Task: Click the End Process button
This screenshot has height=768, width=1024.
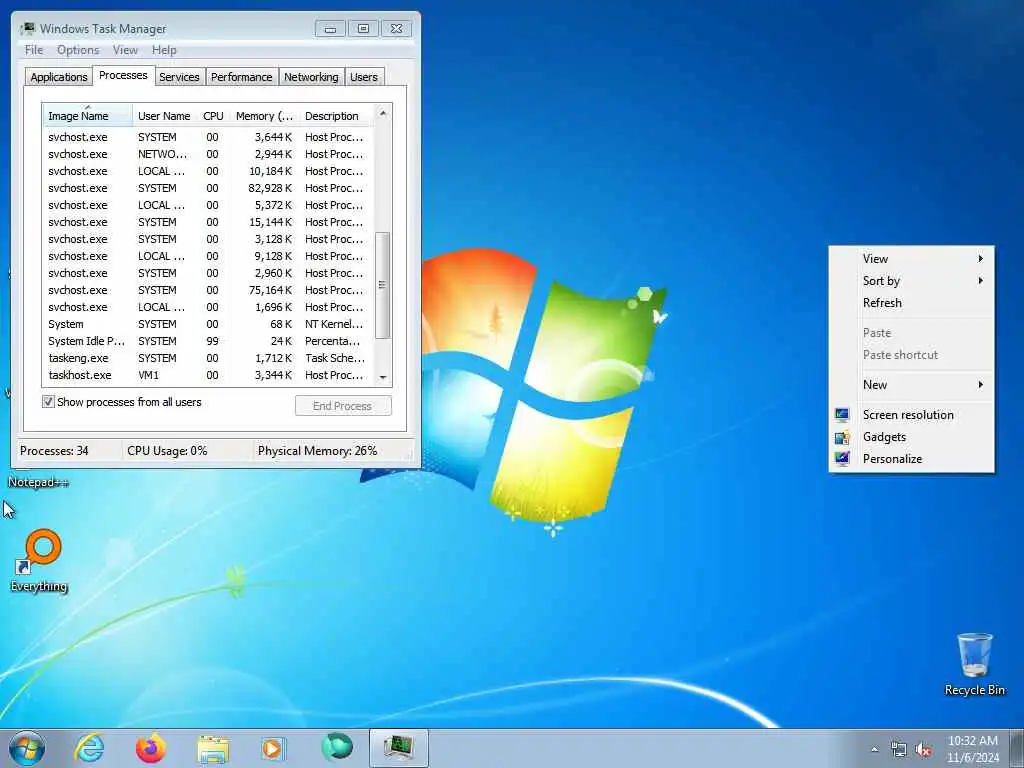Action: (x=343, y=406)
